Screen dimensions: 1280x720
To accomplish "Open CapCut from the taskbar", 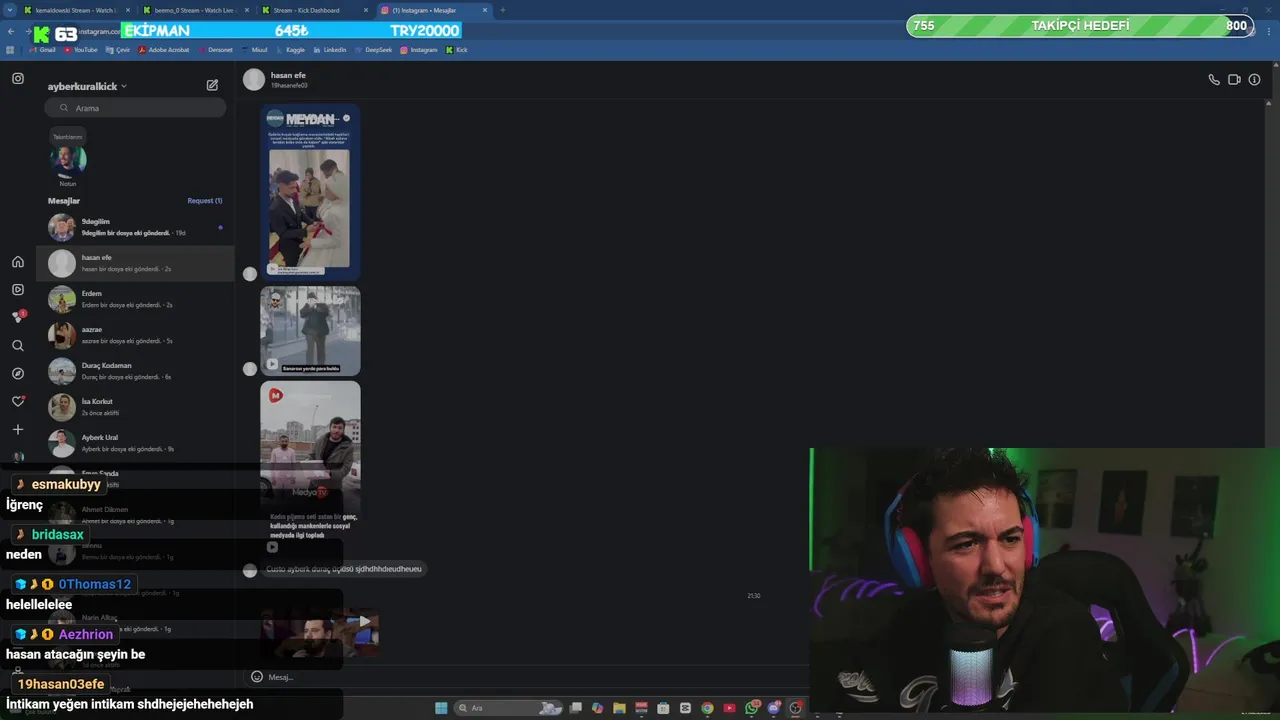I will tap(685, 708).
